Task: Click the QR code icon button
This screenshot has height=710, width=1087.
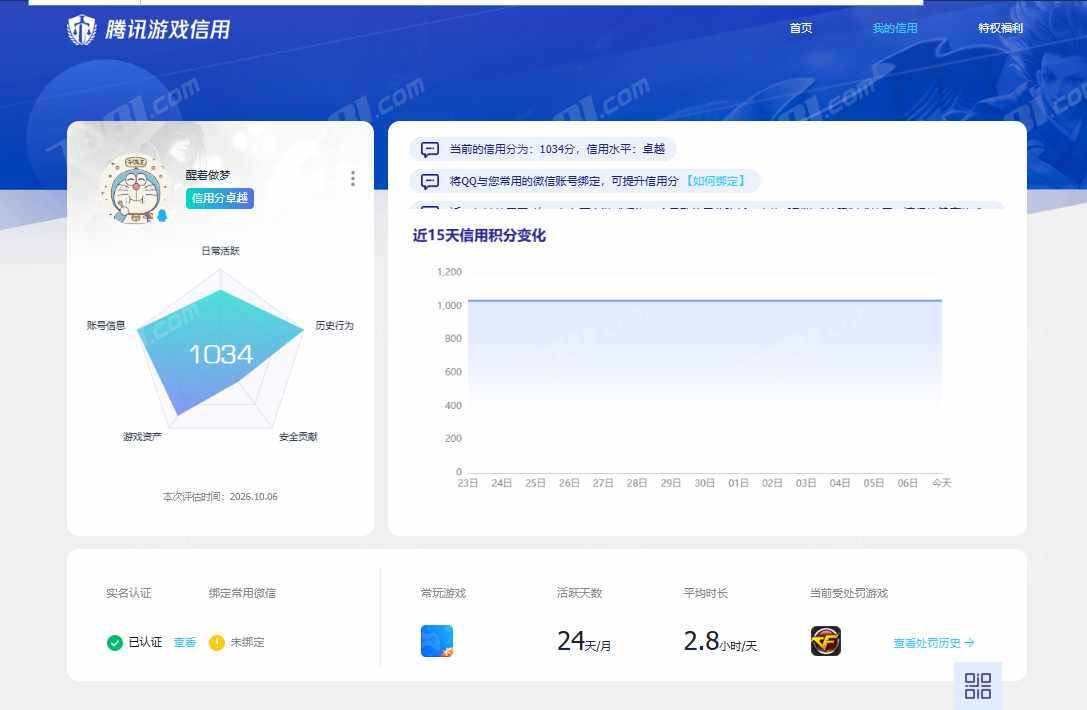Action: pos(977,686)
